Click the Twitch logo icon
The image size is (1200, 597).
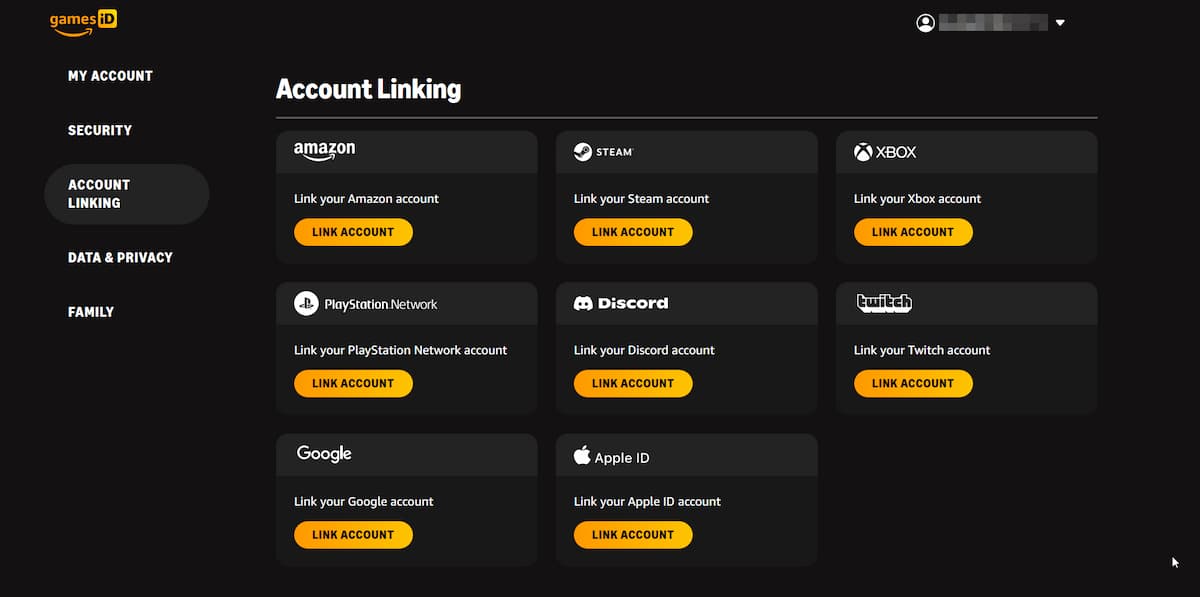point(884,303)
